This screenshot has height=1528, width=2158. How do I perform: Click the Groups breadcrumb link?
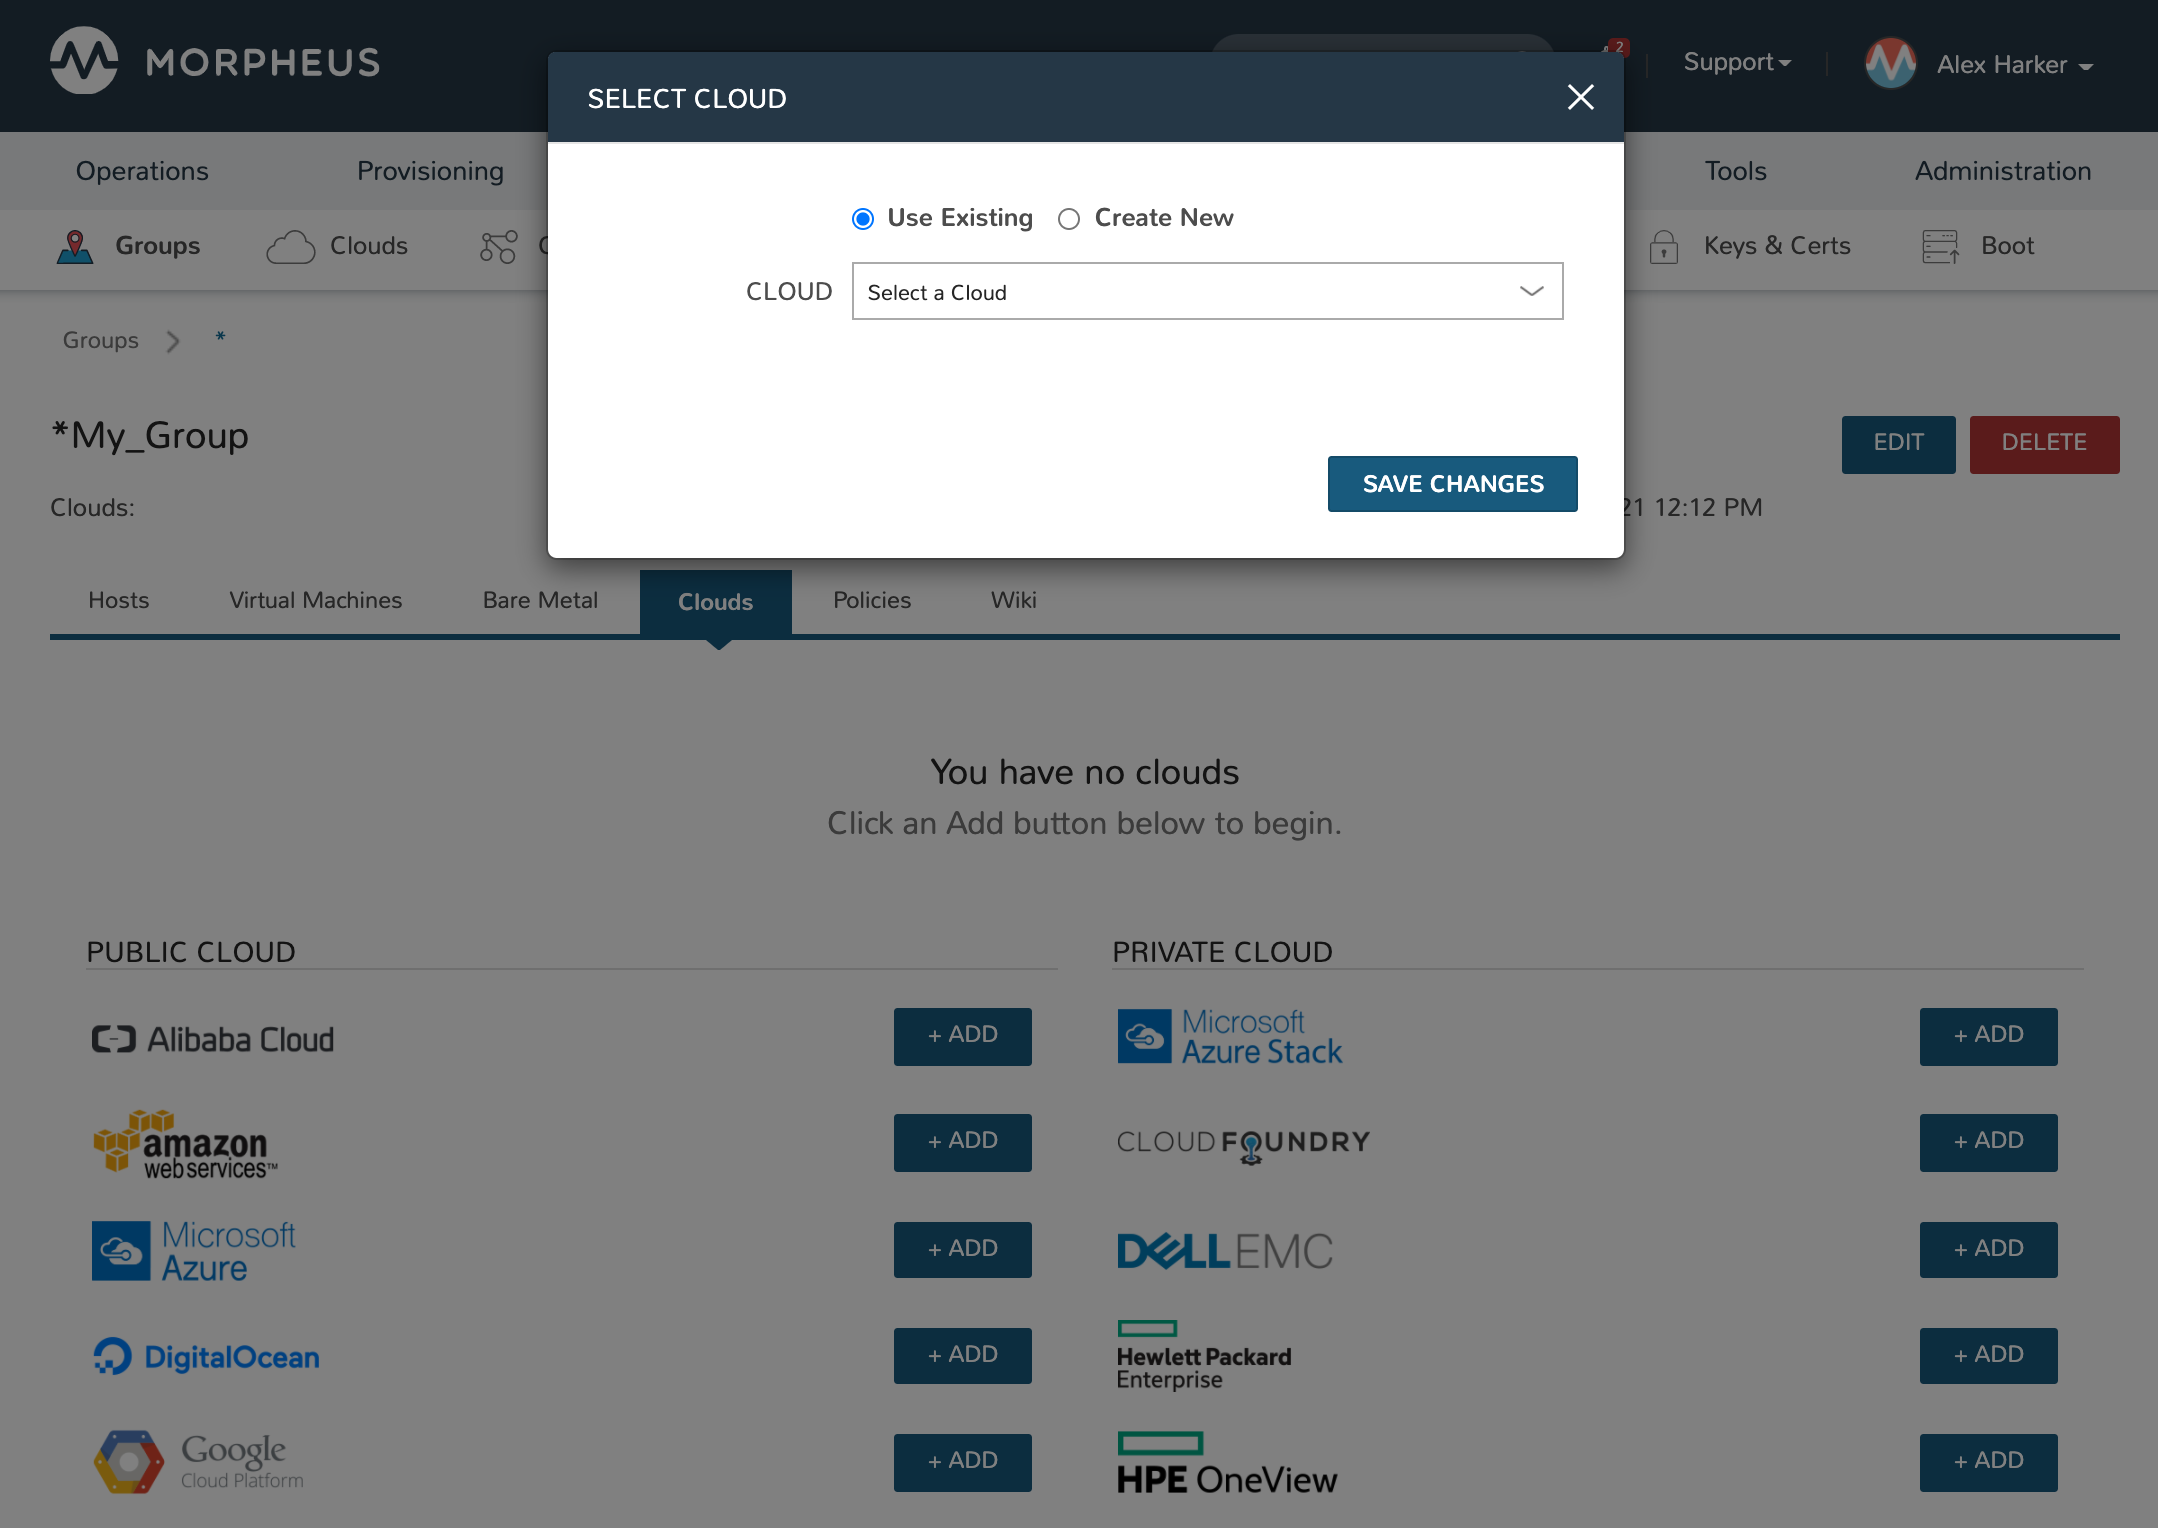tap(100, 340)
